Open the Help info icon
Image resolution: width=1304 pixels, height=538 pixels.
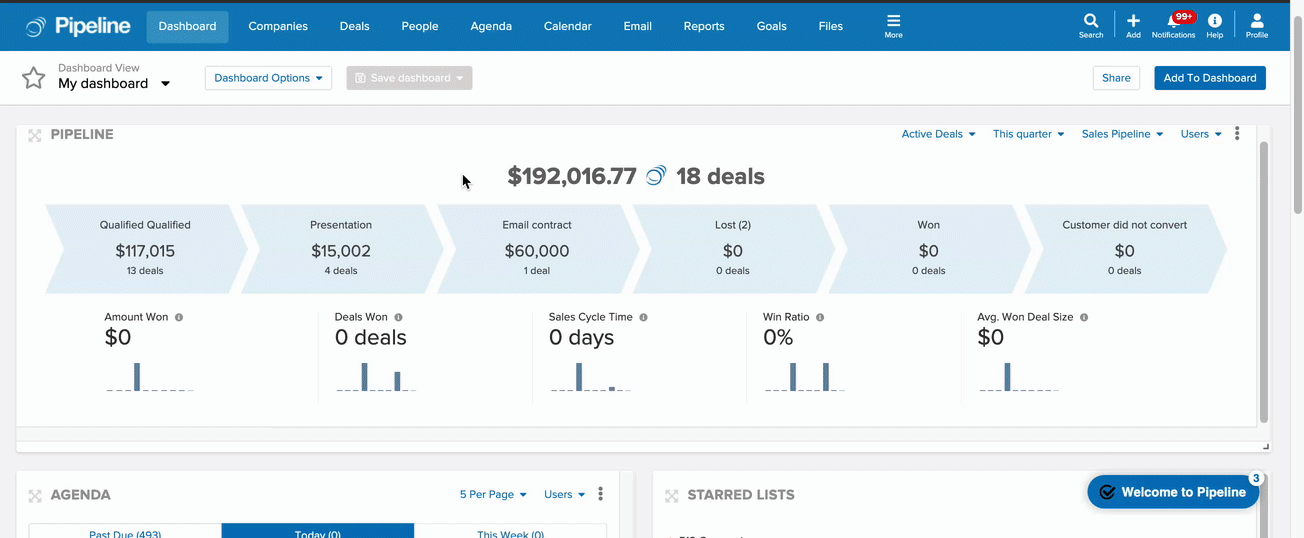pyautogui.click(x=1215, y=20)
